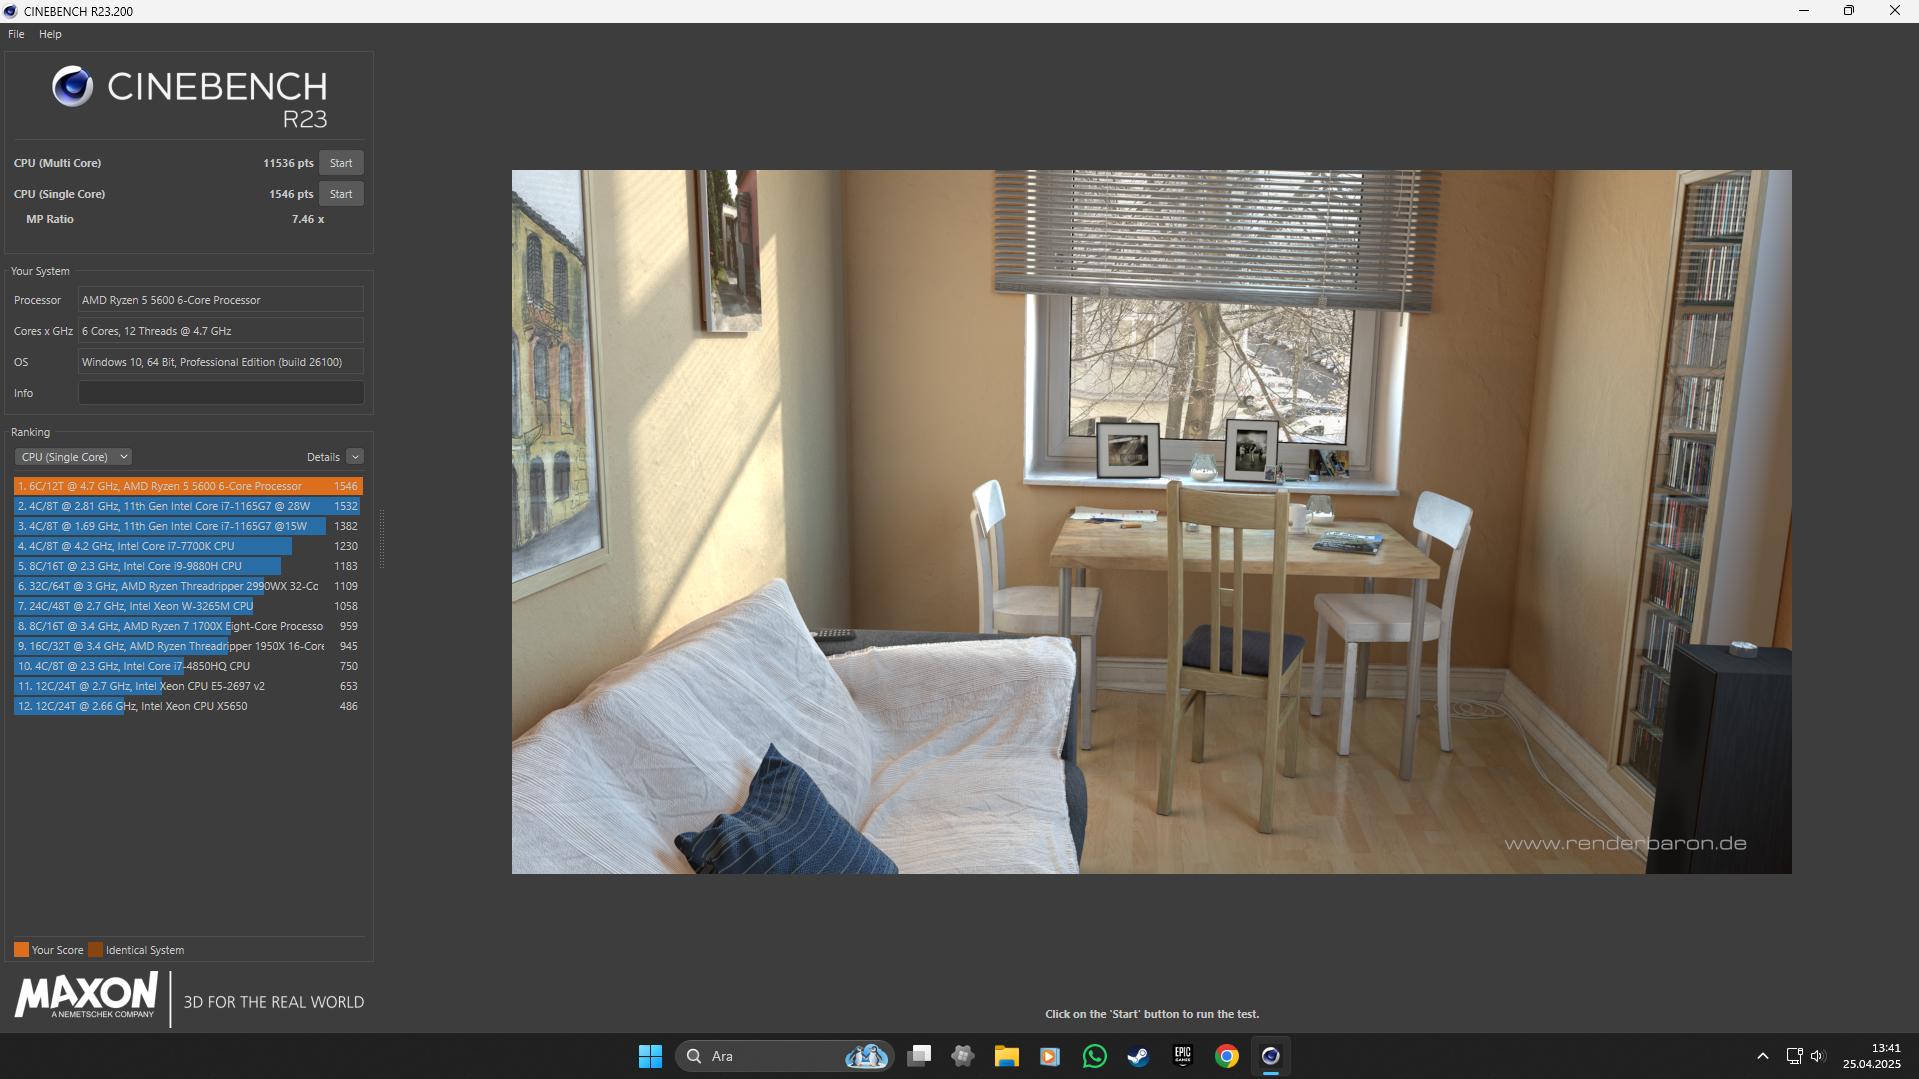This screenshot has height=1079, width=1919.
Task: Open Google Chrome from taskbar
Action: tap(1227, 1056)
